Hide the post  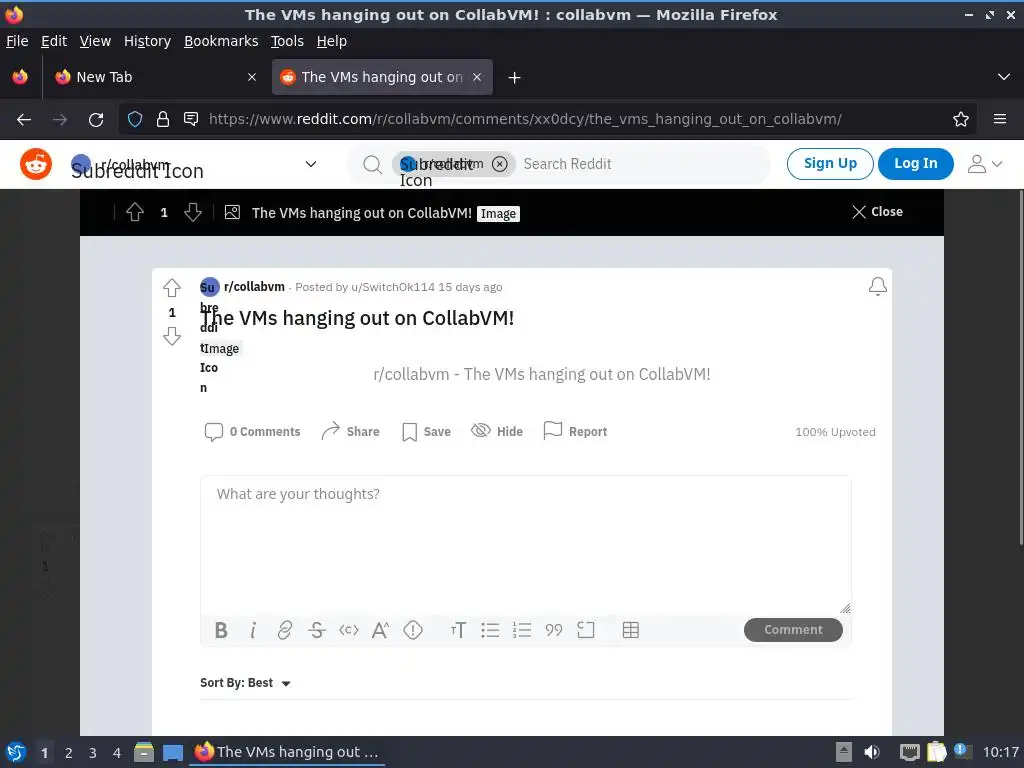[x=497, y=431]
